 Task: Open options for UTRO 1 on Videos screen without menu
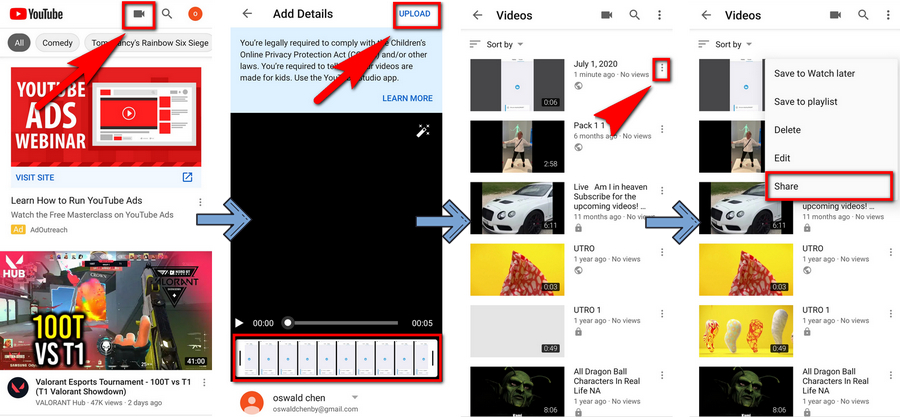pyautogui.click(x=662, y=314)
